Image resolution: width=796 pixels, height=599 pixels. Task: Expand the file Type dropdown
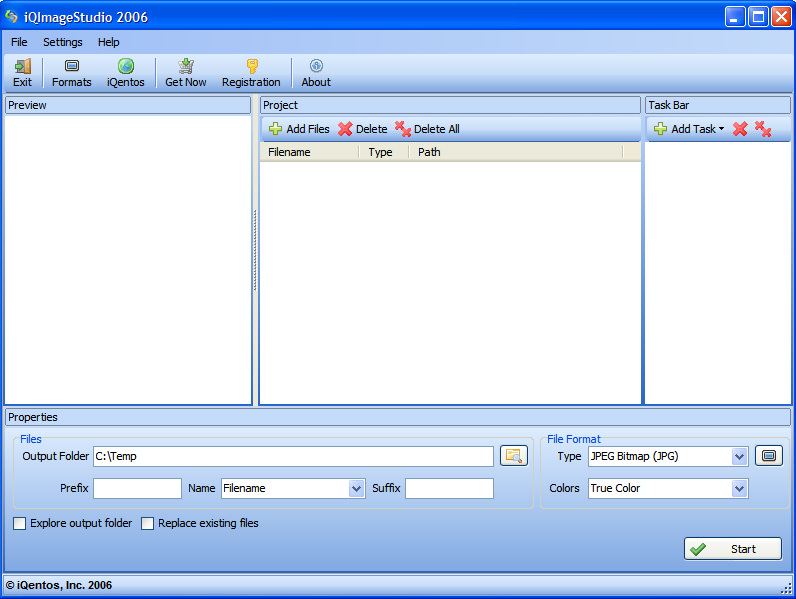pos(739,456)
